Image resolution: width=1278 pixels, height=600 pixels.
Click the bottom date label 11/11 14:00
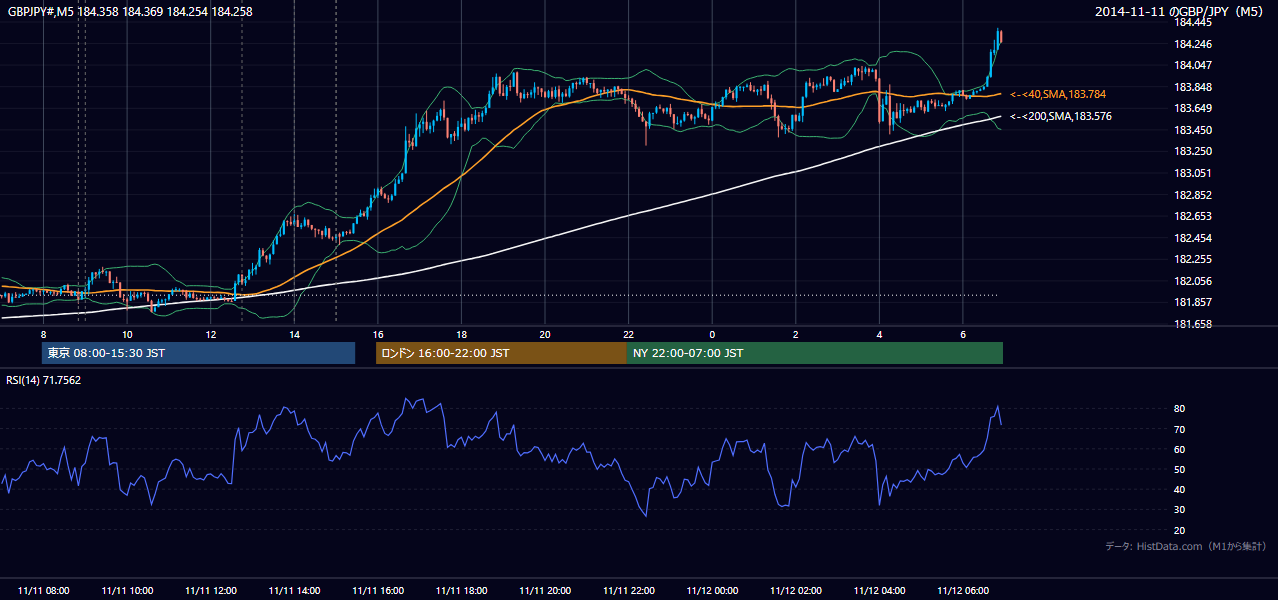(x=294, y=591)
